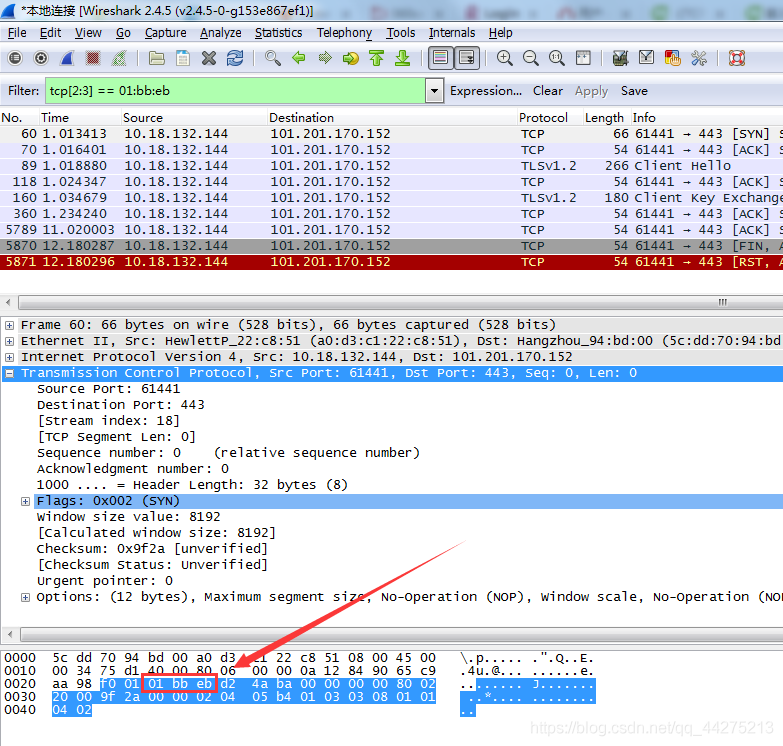Open the capture options icon

coord(41,58)
